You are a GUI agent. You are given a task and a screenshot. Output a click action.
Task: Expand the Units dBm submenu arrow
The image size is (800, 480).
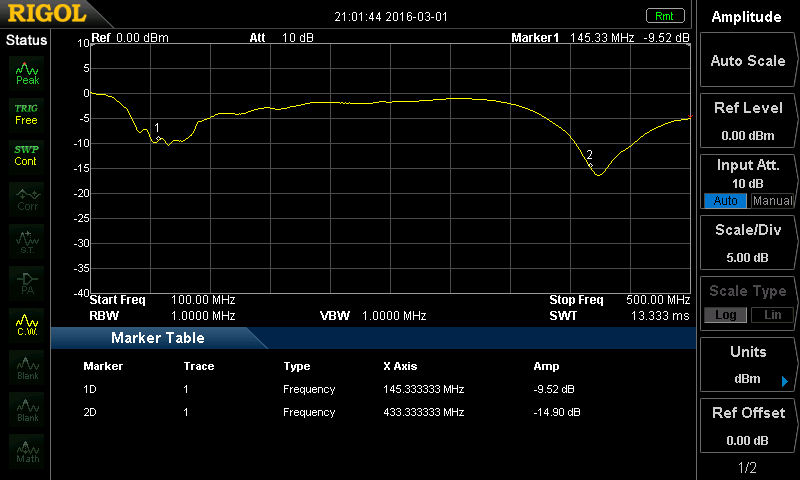(784, 381)
